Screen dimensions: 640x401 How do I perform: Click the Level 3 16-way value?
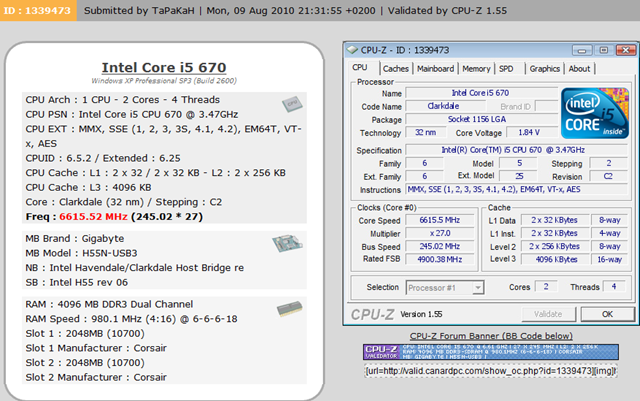pos(609,259)
